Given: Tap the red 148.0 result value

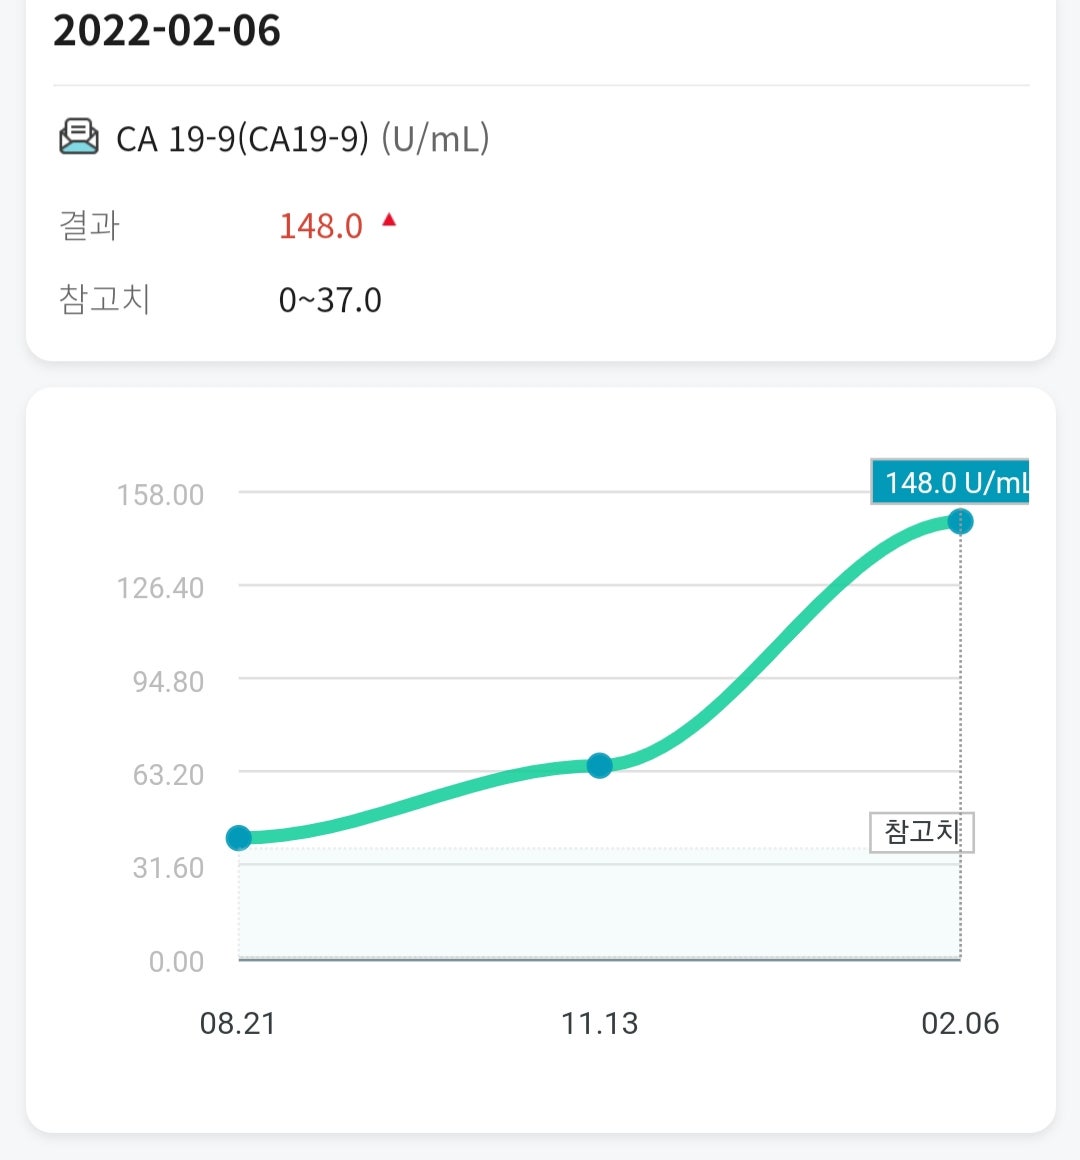Looking at the screenshot, I should 321,226.
